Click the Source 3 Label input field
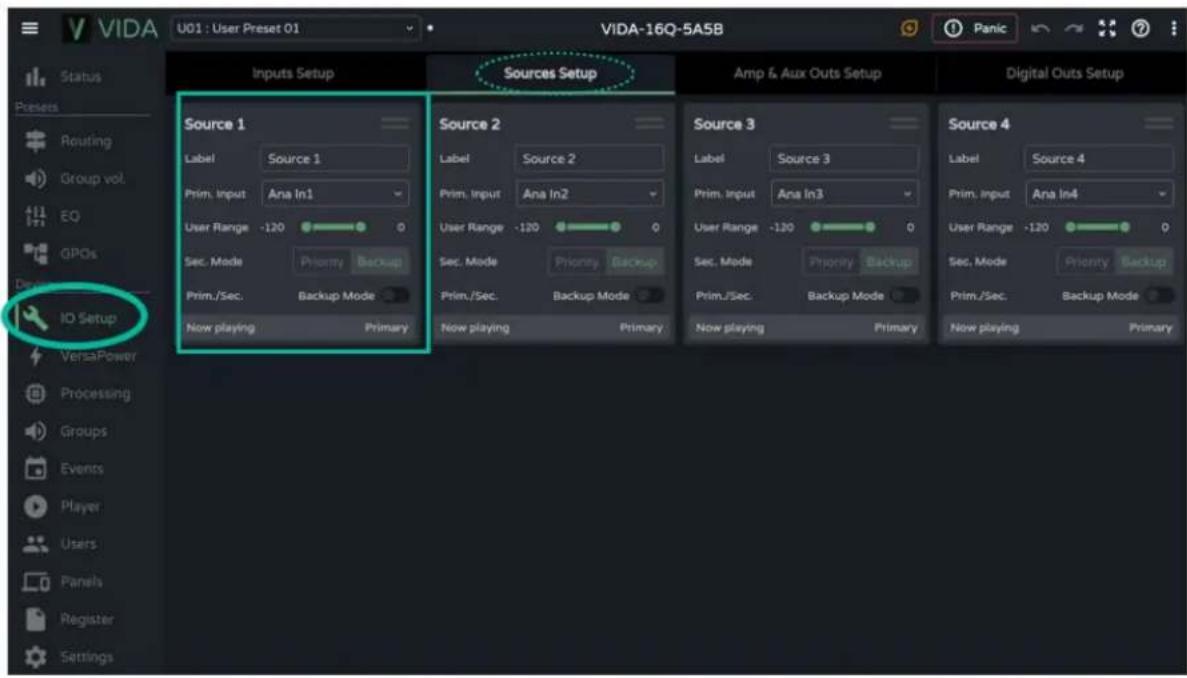The height and width of the screenshot is (678, 1187). point(845,159)
